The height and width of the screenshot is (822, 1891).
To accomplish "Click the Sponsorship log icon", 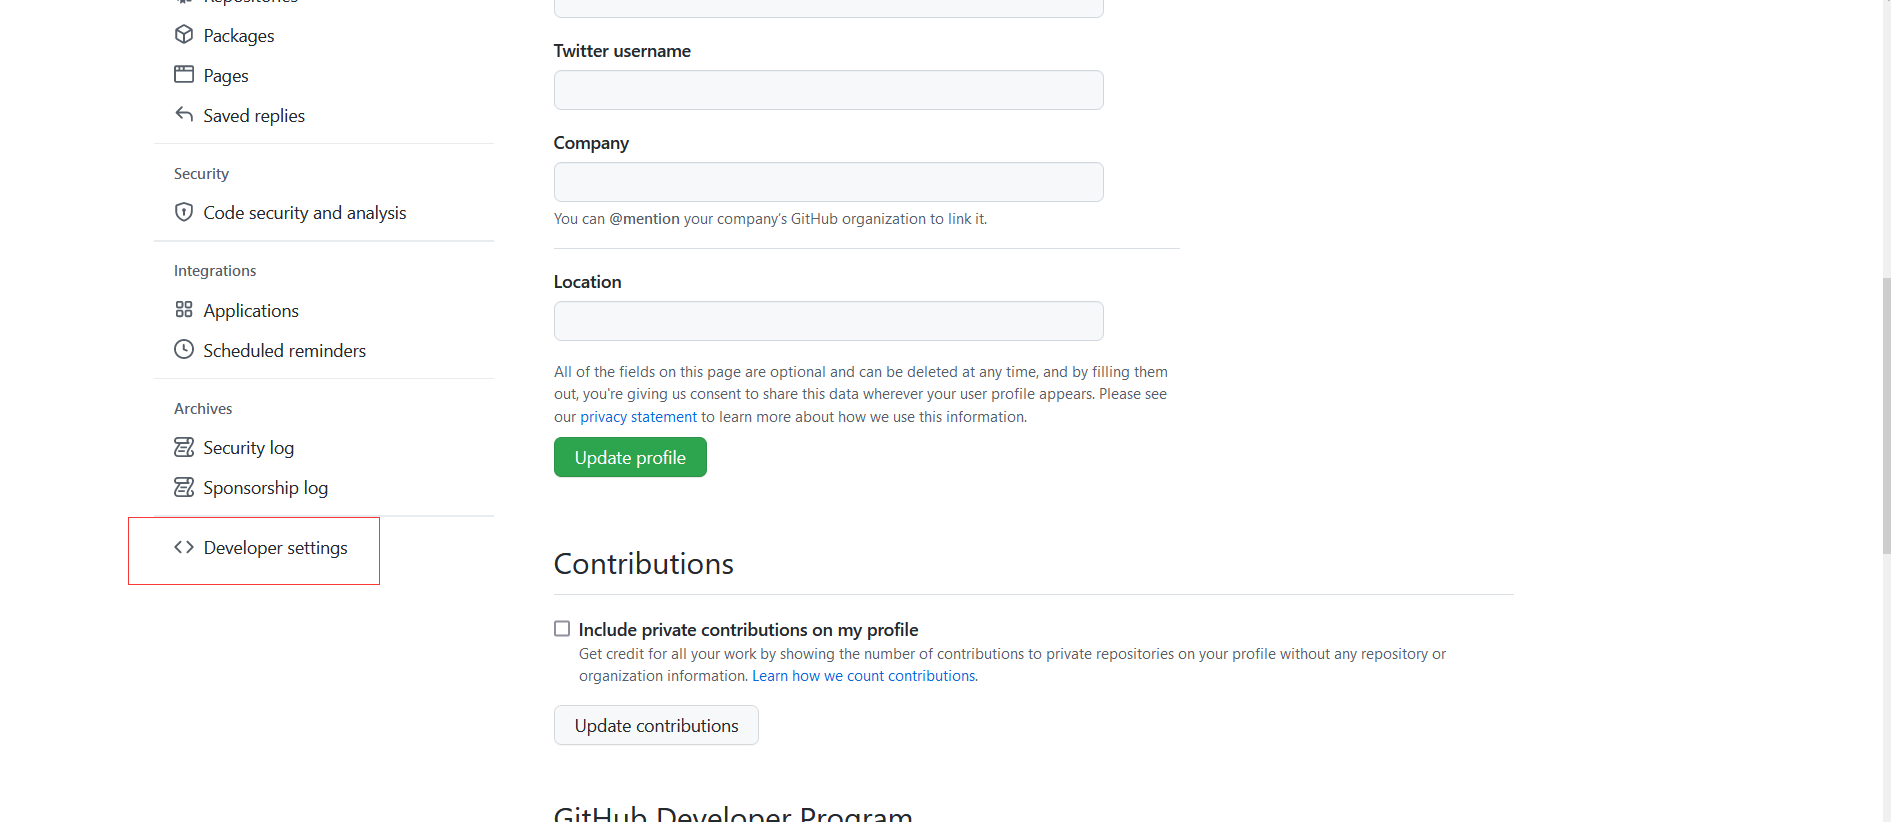I will tap(184, 487).
